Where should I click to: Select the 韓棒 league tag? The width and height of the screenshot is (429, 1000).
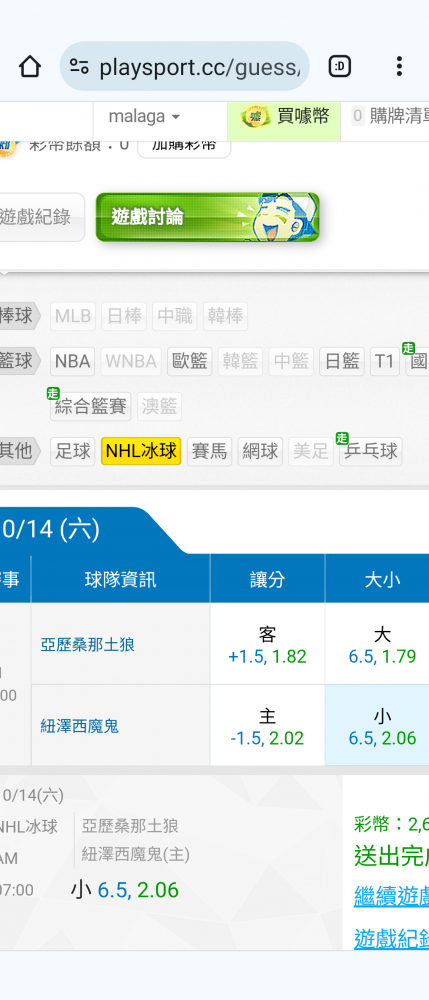coord(226,316)
